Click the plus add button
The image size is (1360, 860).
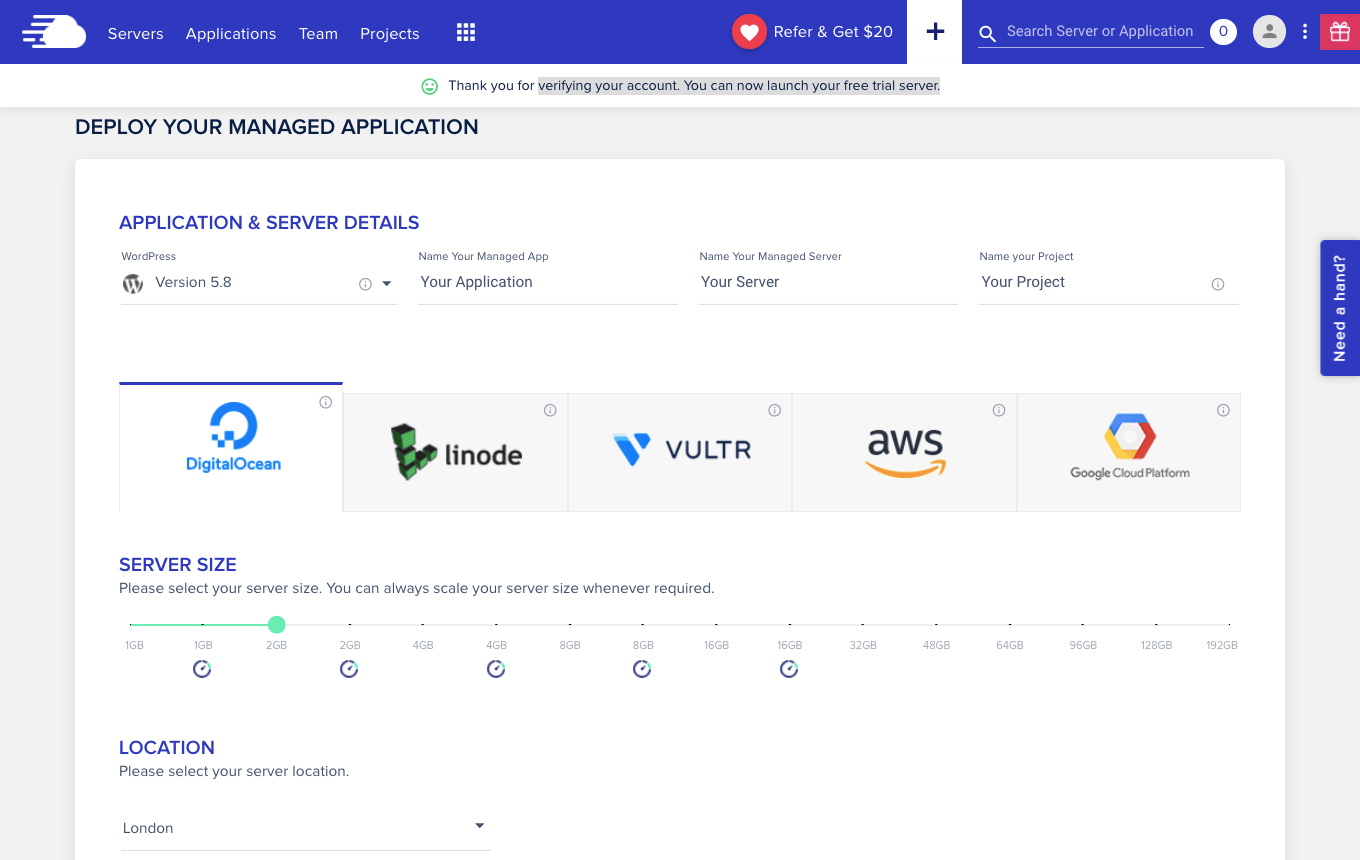coord(935,32)
